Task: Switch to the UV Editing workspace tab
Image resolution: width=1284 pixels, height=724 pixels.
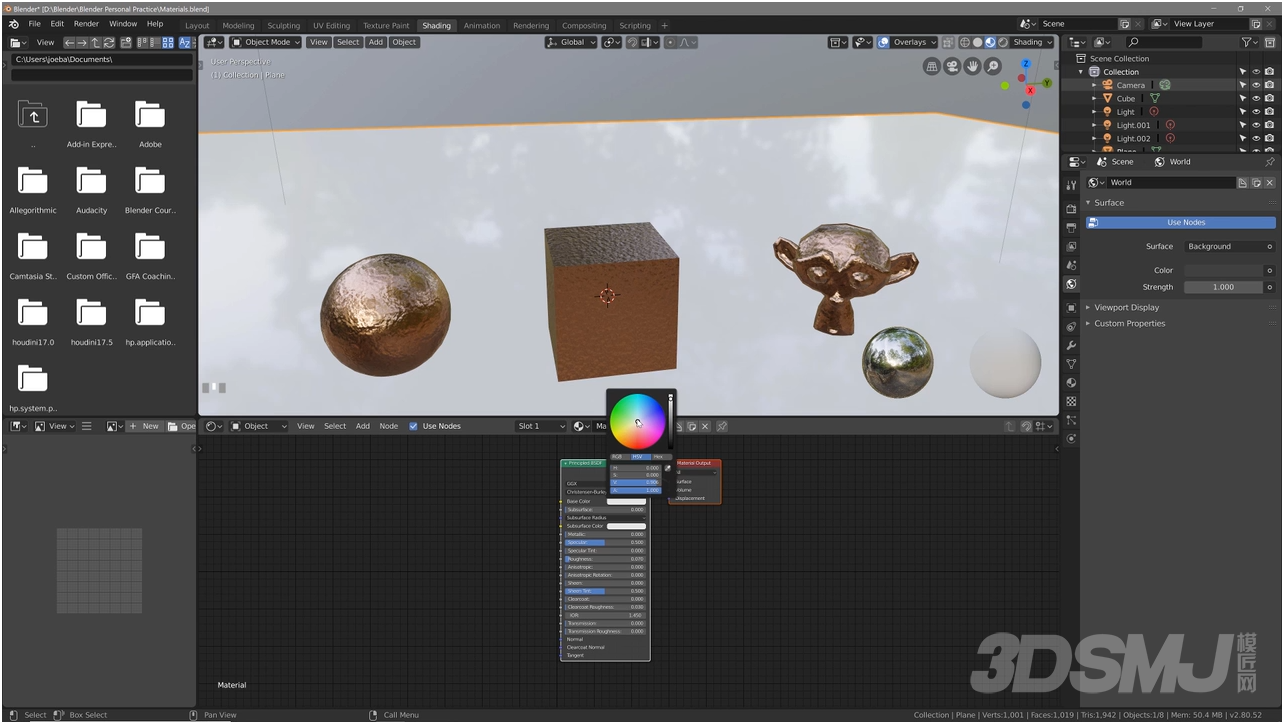Action: [x=331, y=26]
